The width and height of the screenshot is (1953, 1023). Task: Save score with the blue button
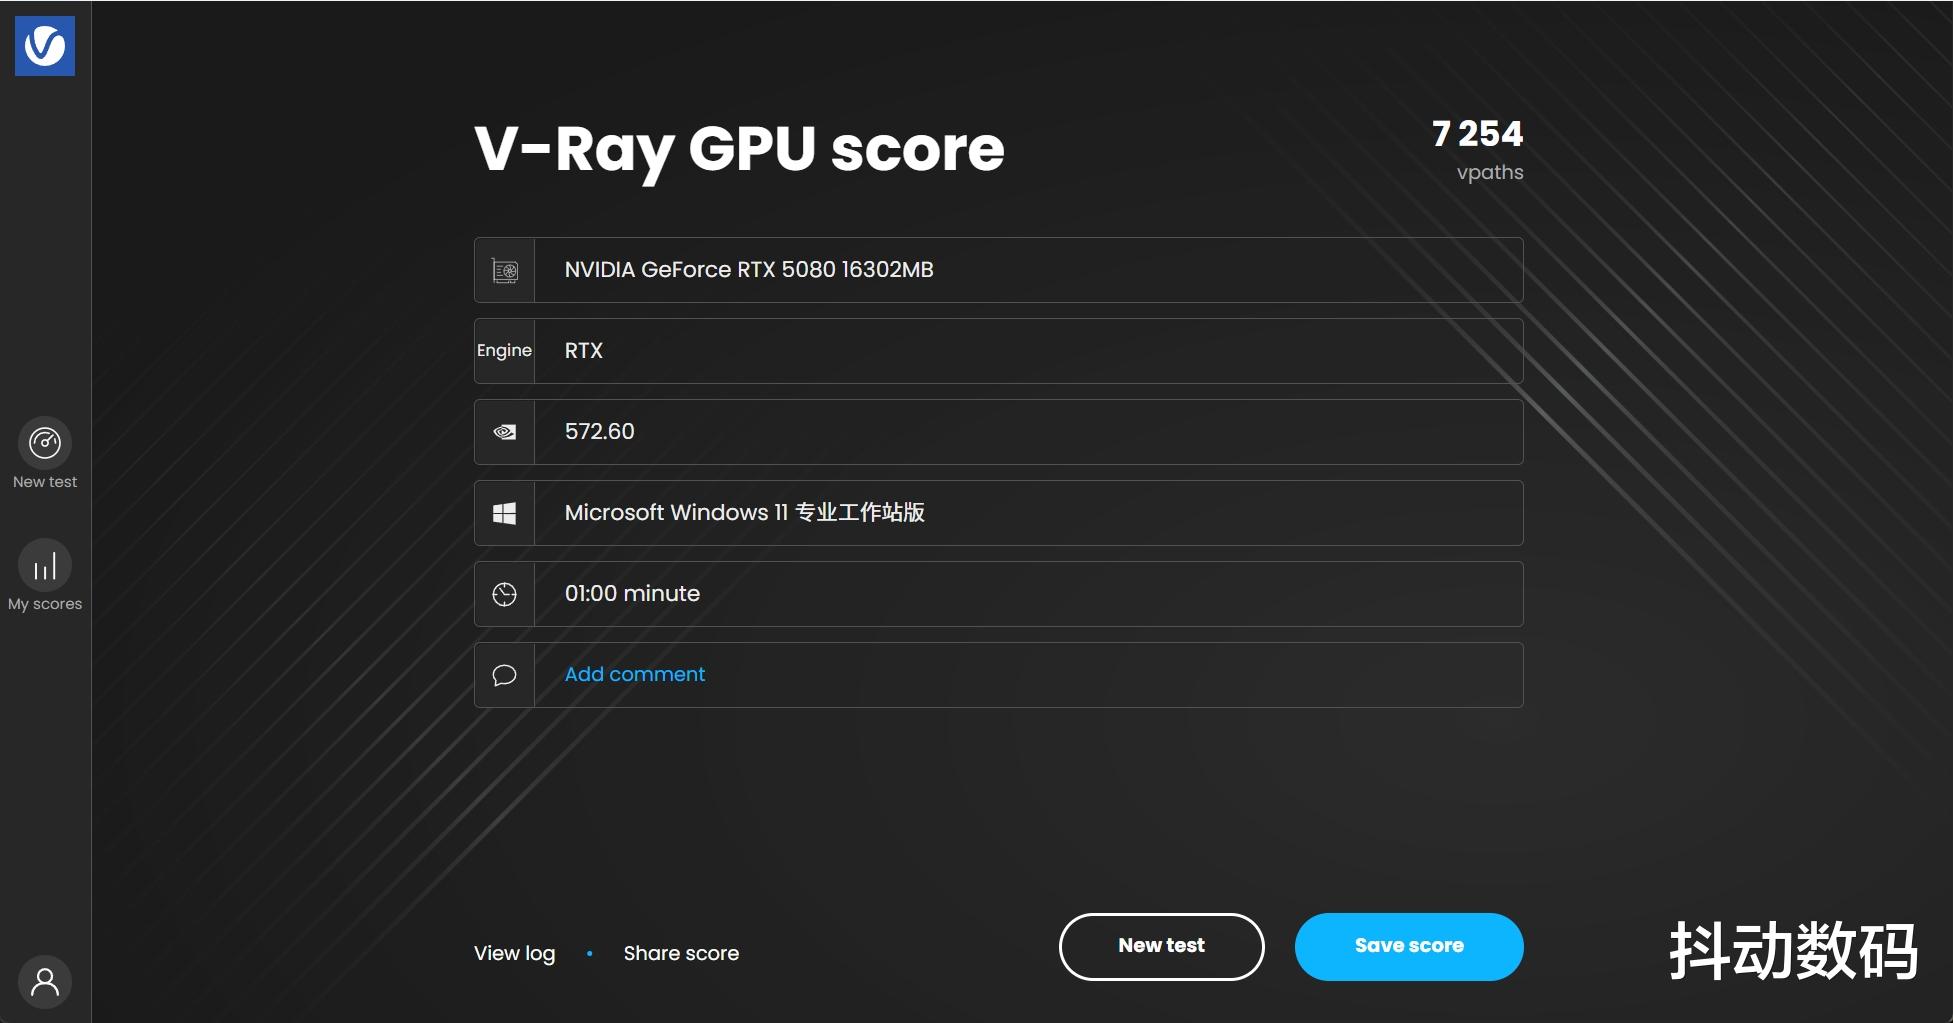pyautogui.click(x=1409, y=946)
